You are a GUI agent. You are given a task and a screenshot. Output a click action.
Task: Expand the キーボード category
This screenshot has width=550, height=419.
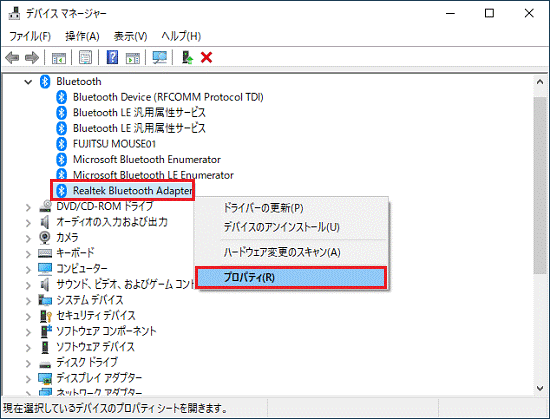tap(28, 254)
